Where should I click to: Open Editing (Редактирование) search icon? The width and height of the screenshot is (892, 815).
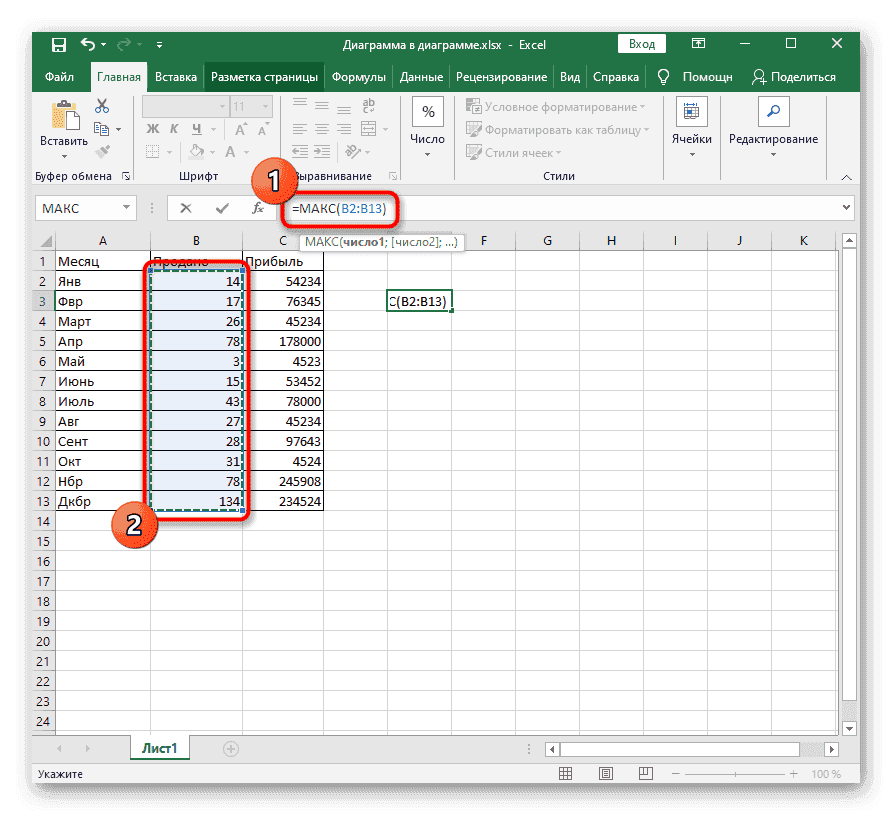click(x=773, y=112)
